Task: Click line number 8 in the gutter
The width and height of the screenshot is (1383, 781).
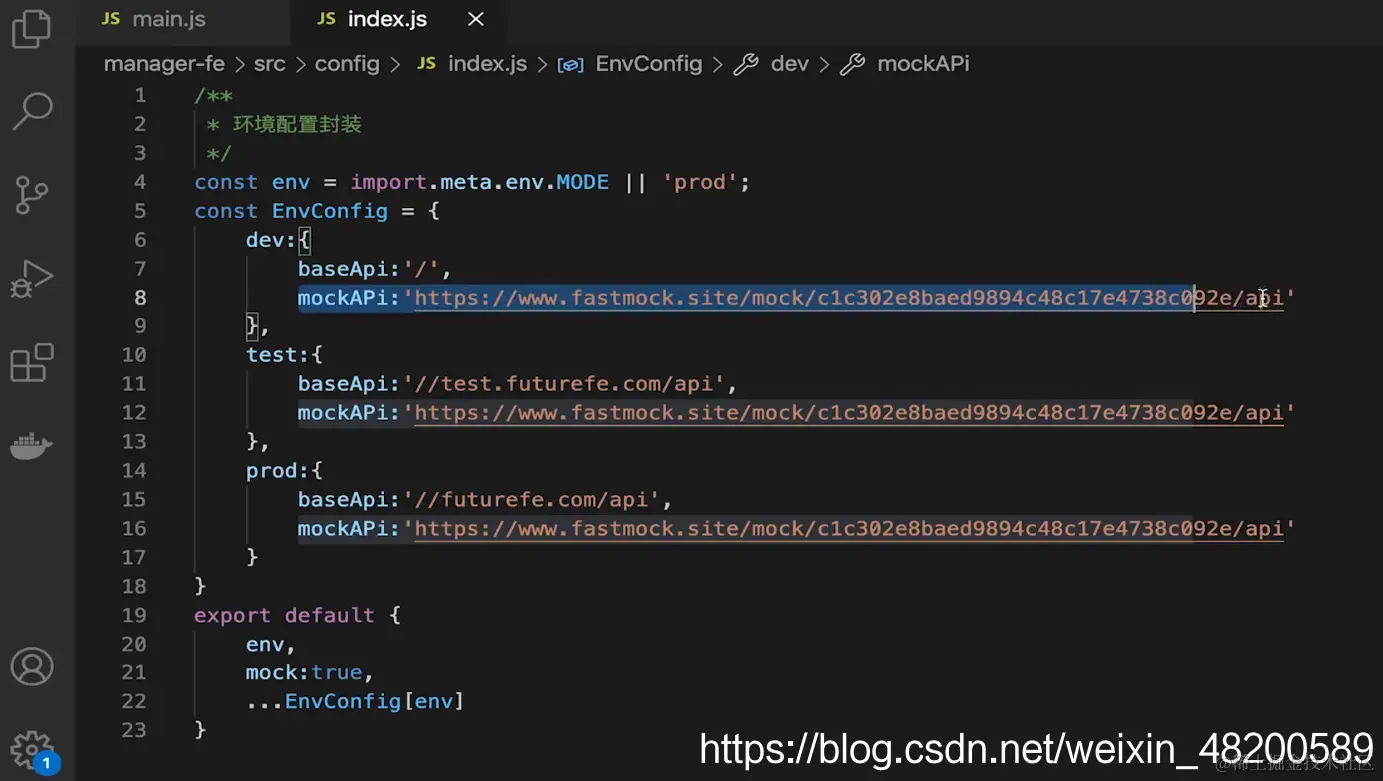Action: [x=140, y=297]
